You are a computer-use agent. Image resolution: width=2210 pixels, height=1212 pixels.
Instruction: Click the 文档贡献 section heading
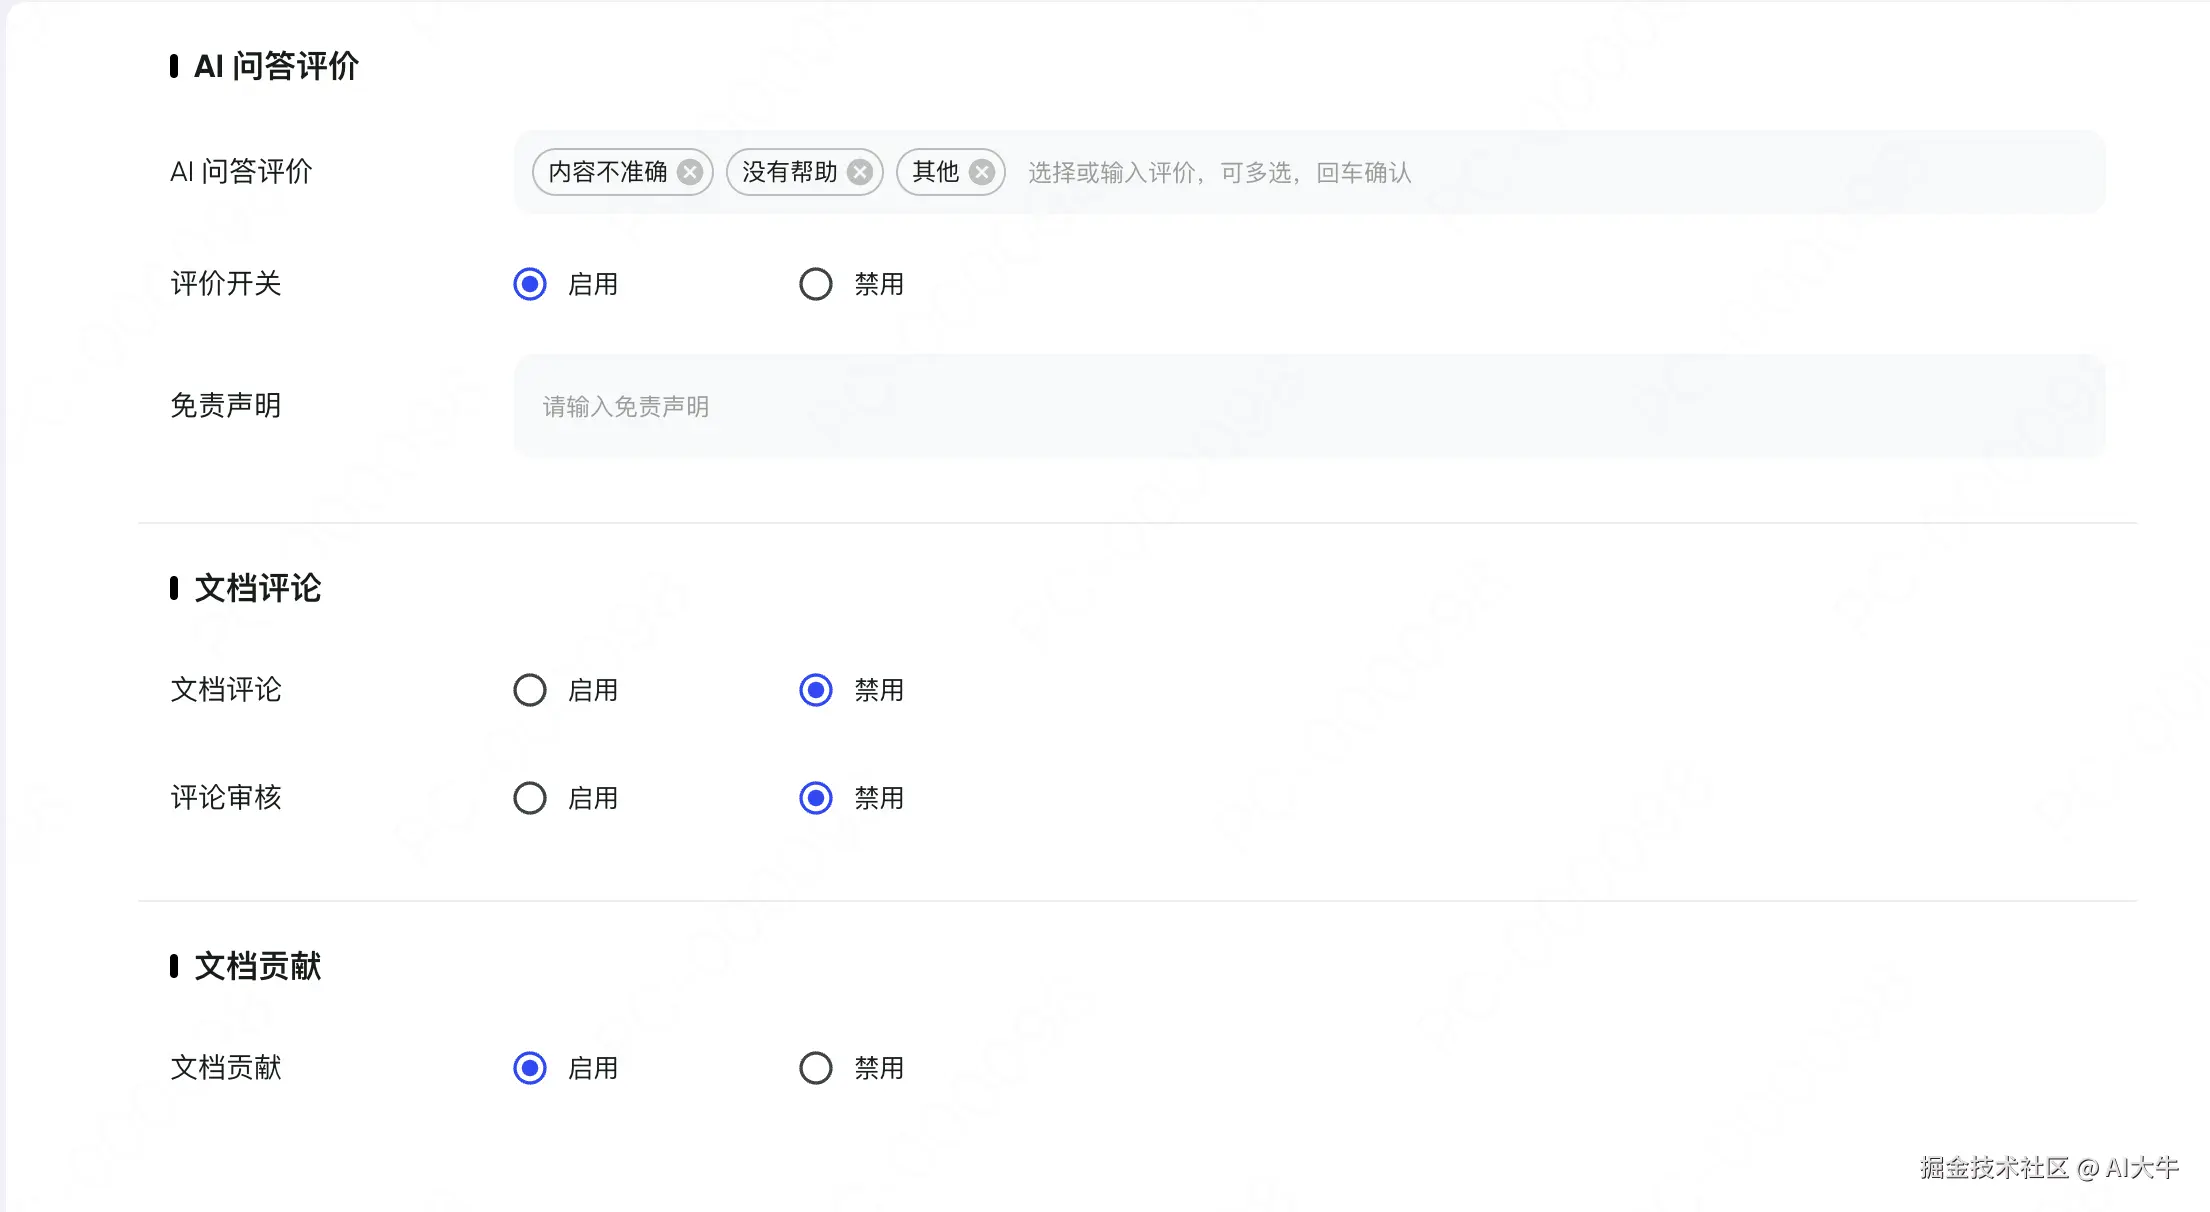pyautogui.click(x=257, y=966)
